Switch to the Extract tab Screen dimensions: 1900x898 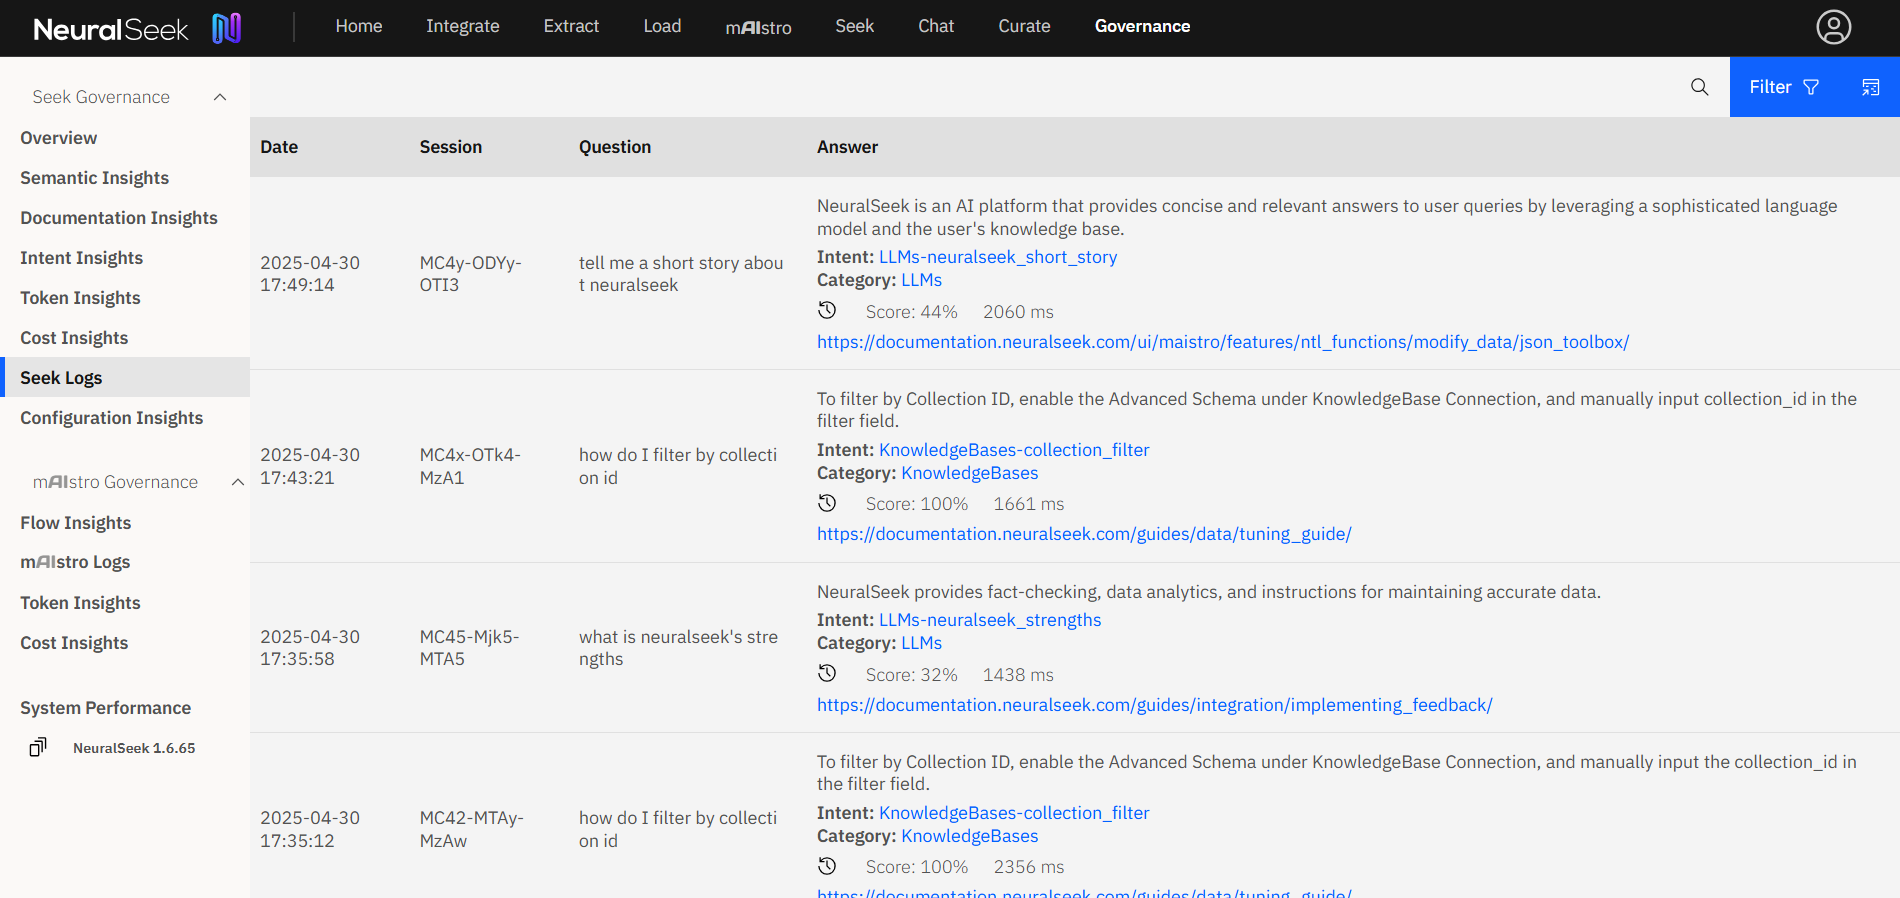[571, 26]
